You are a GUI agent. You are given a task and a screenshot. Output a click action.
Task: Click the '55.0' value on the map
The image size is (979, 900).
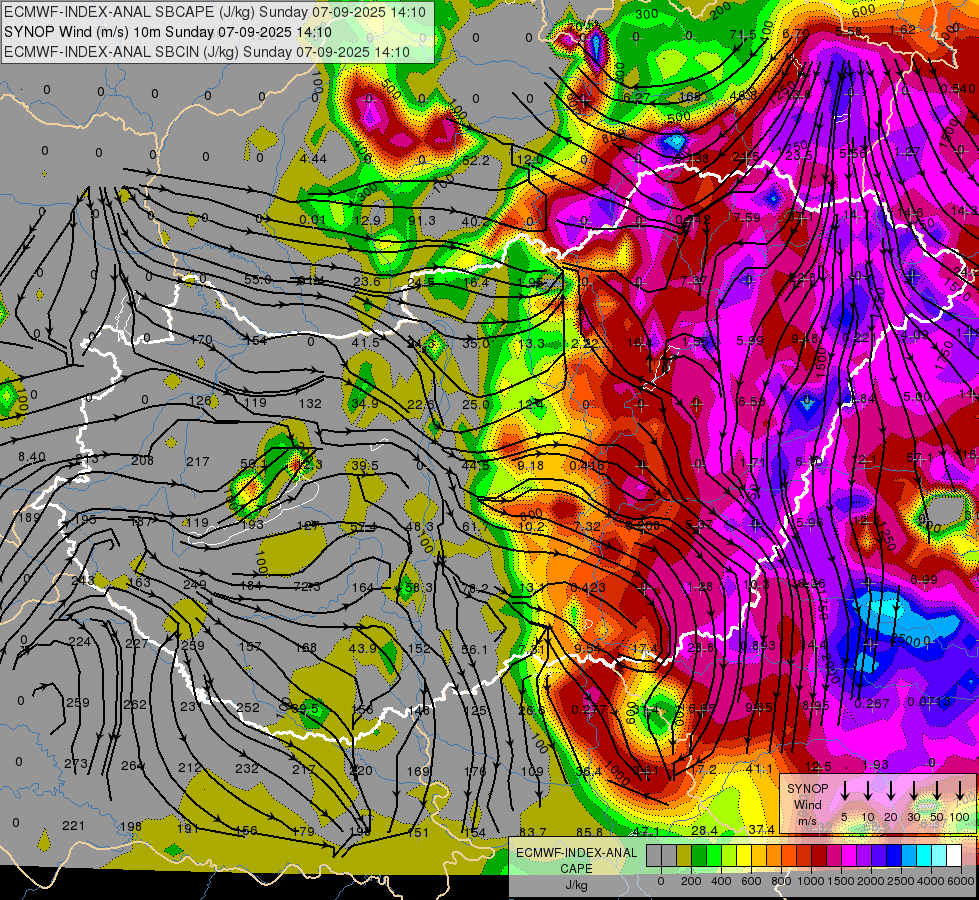click(x=258, y=279)
